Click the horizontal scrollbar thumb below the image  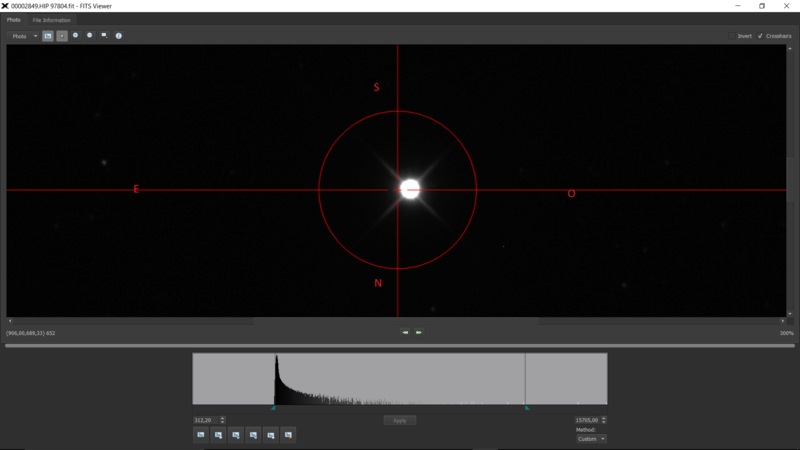click(x=395, y=321)
